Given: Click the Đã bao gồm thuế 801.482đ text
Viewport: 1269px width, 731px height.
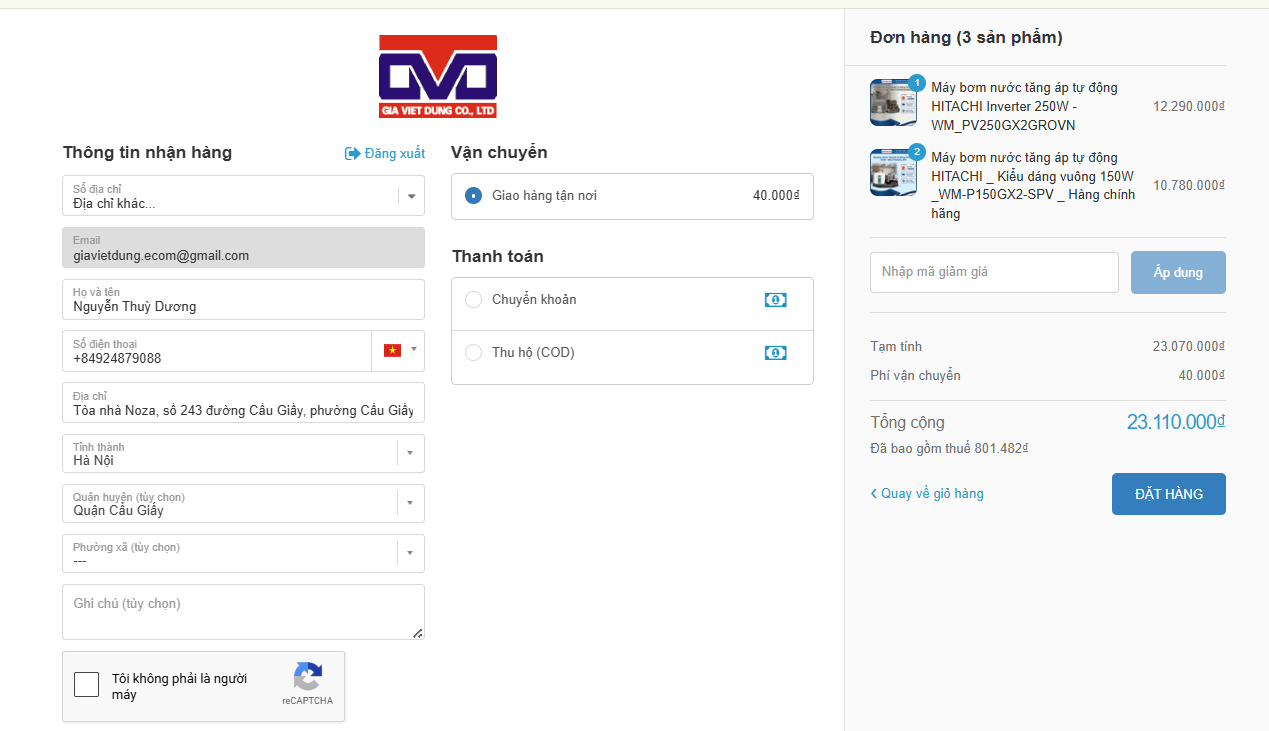Looking at the screenshot, I should (x=949, y=449).
